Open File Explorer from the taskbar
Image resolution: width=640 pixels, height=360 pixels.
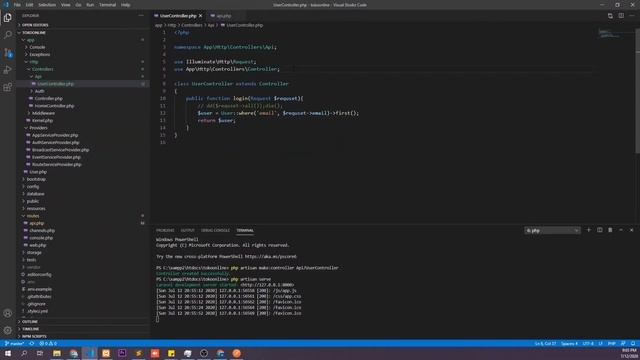[57, 353]
